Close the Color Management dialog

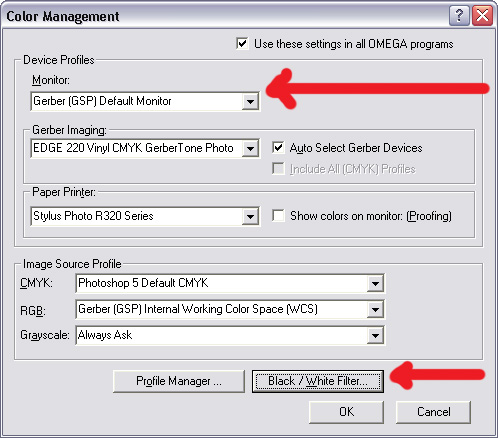(x=483, y=16)
